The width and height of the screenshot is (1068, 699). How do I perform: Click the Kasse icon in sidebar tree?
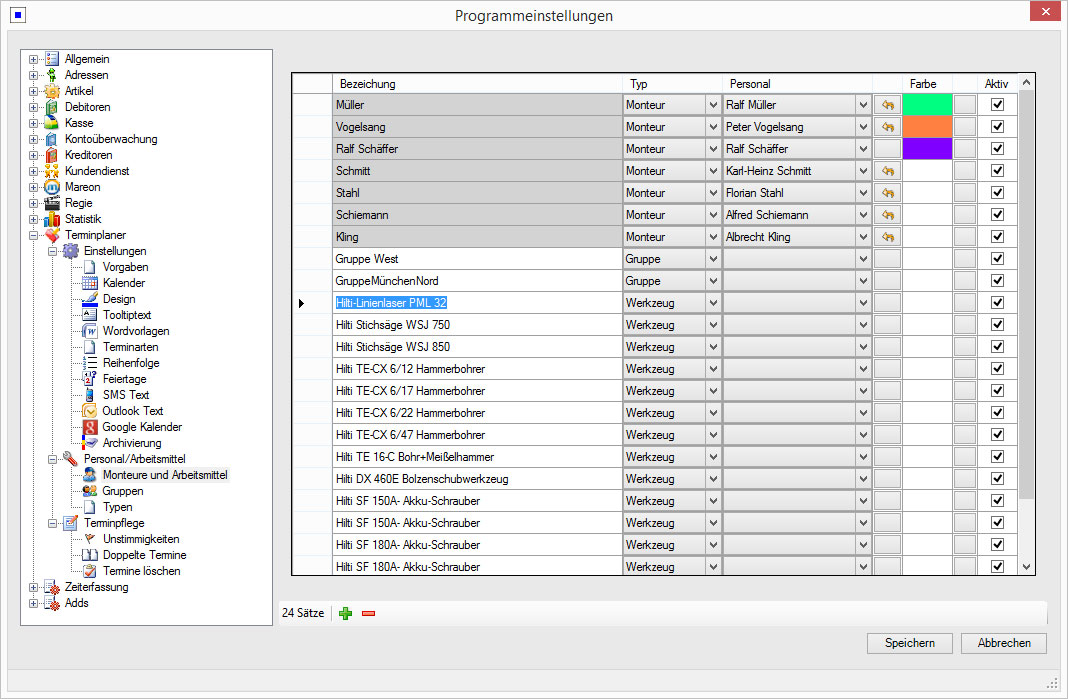(52, 123)
